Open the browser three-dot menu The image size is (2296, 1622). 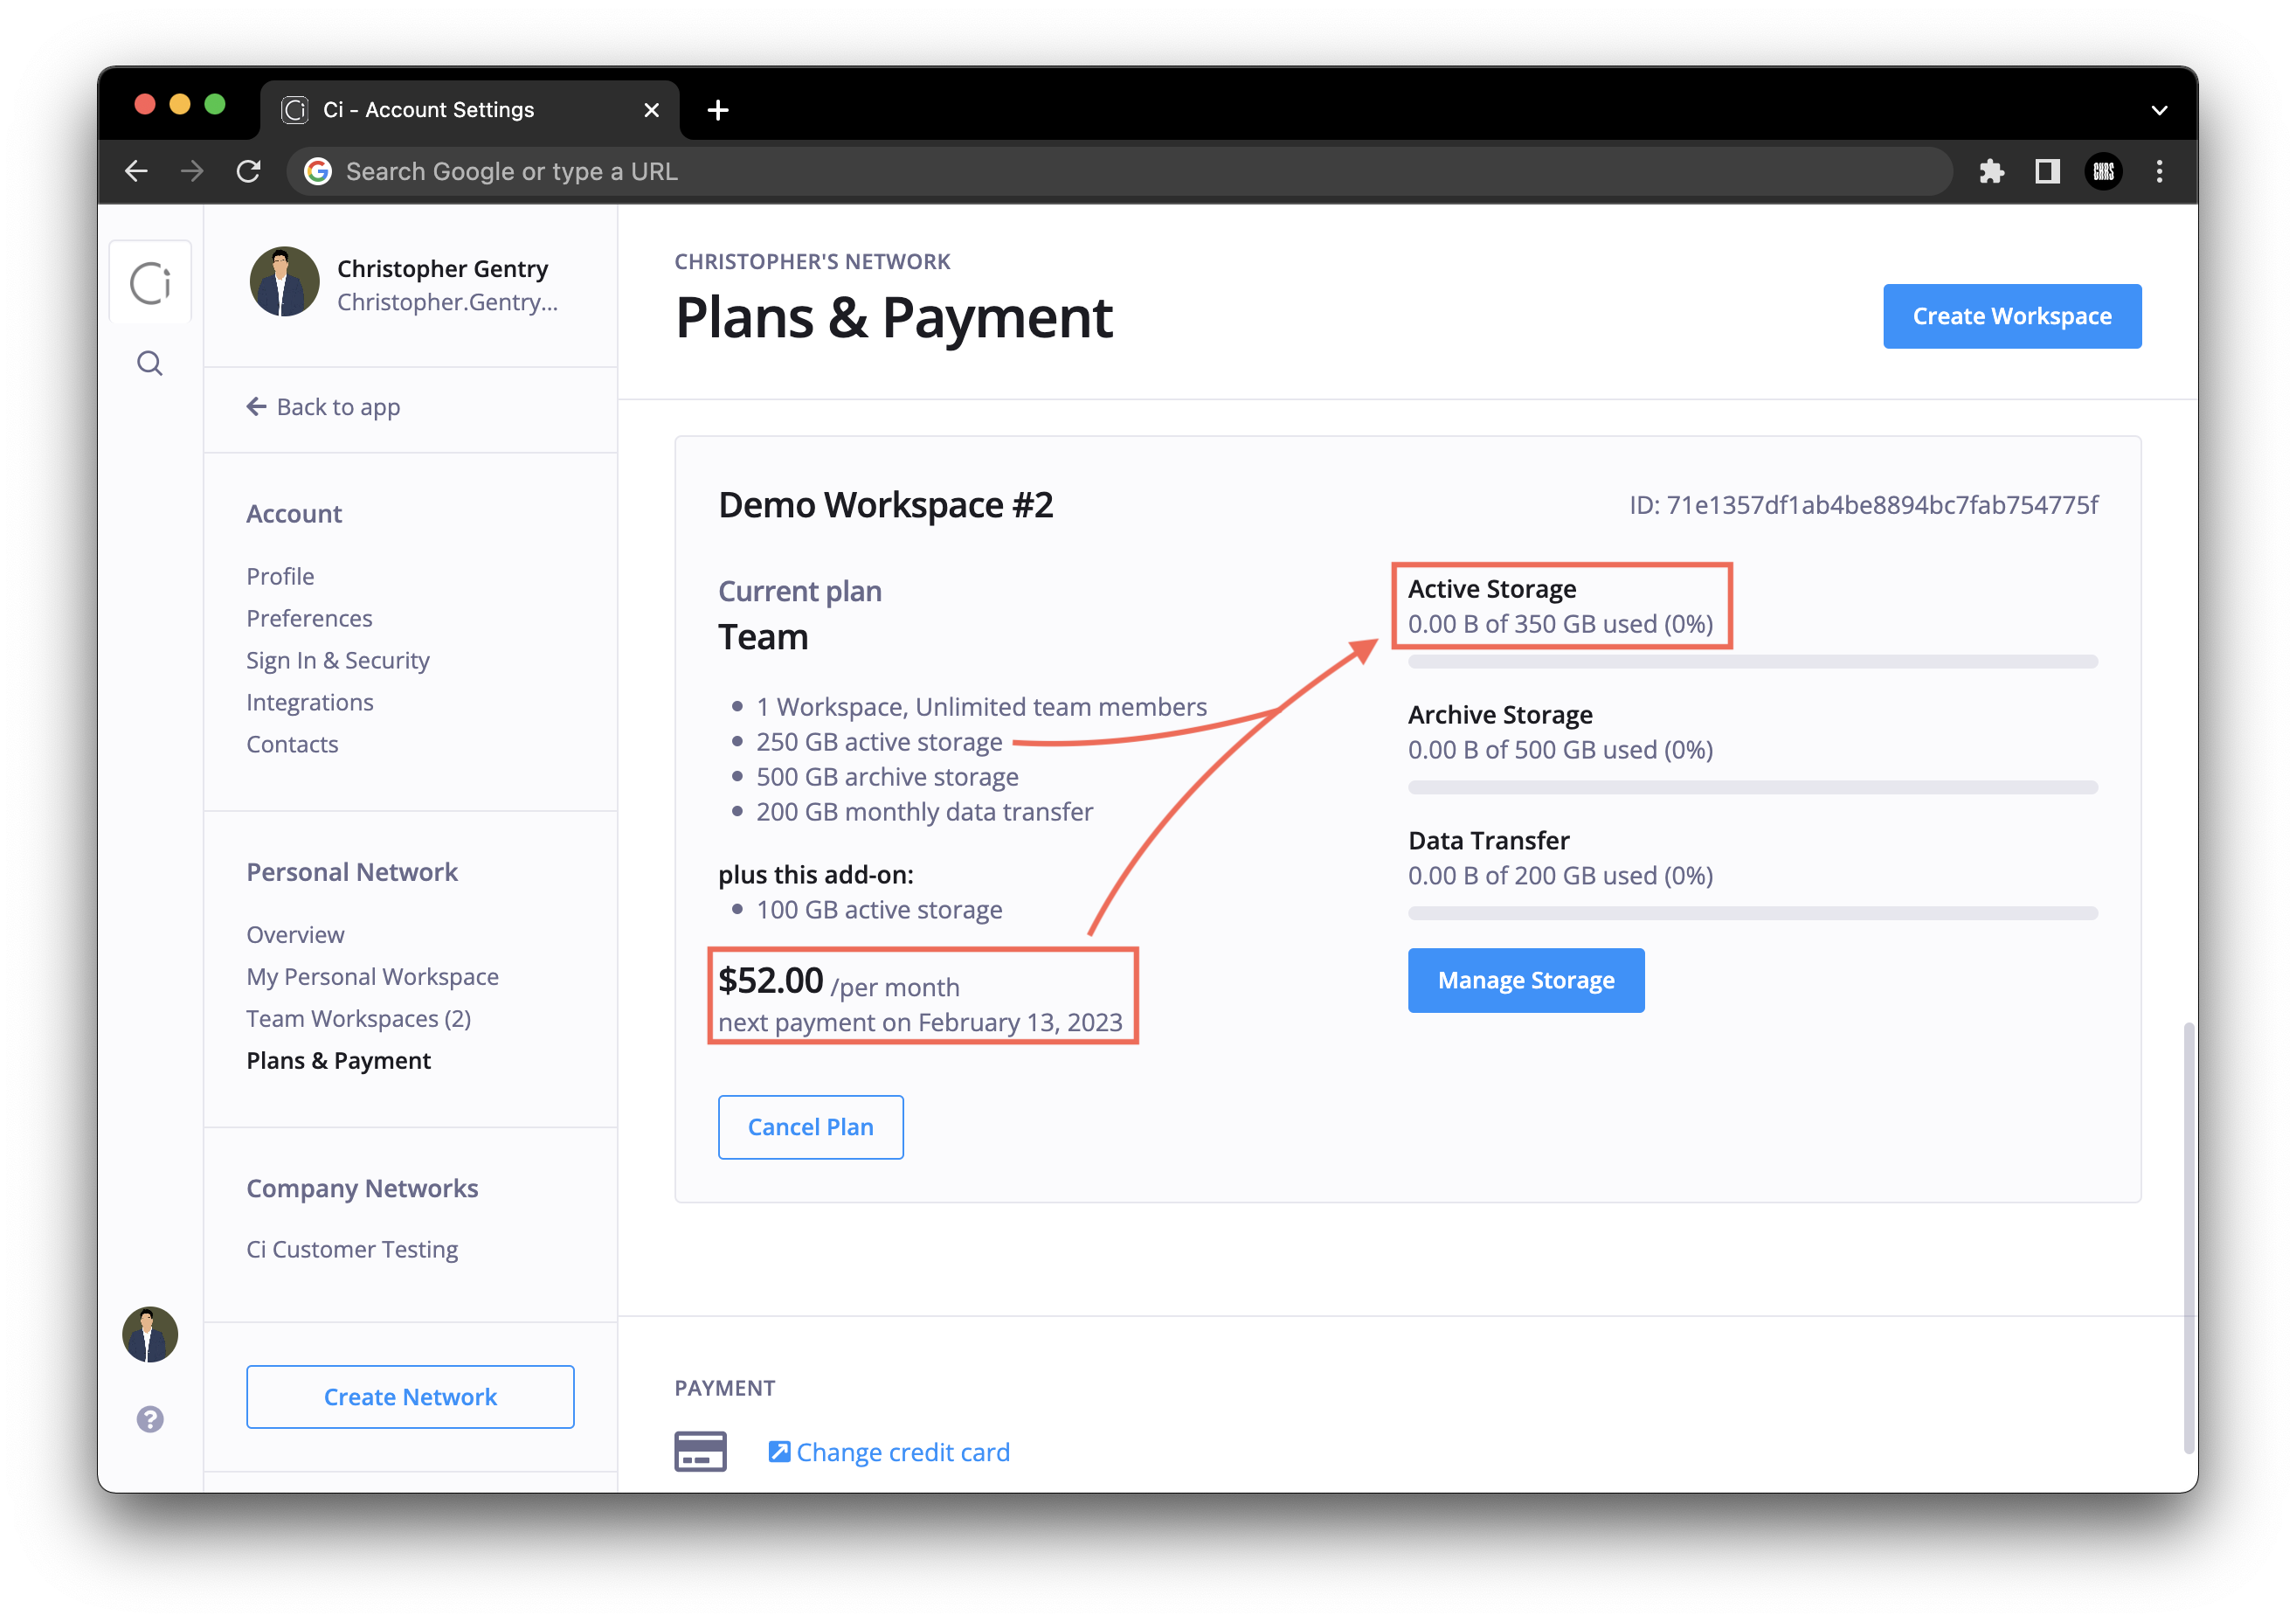click(2160, 171)
